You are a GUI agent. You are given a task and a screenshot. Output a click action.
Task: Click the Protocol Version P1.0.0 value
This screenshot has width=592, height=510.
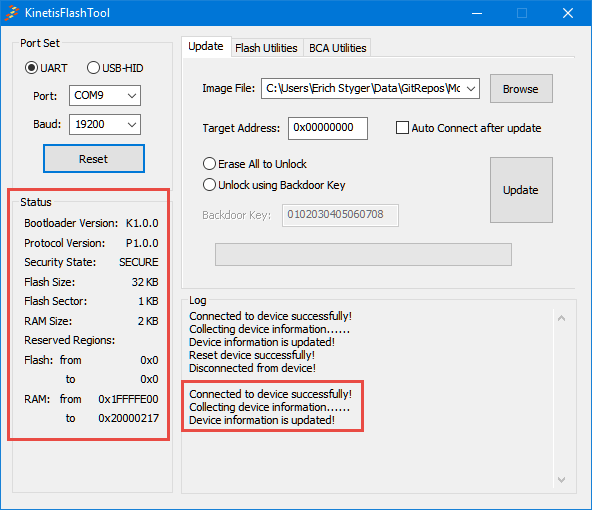click(x=142, y=243)
